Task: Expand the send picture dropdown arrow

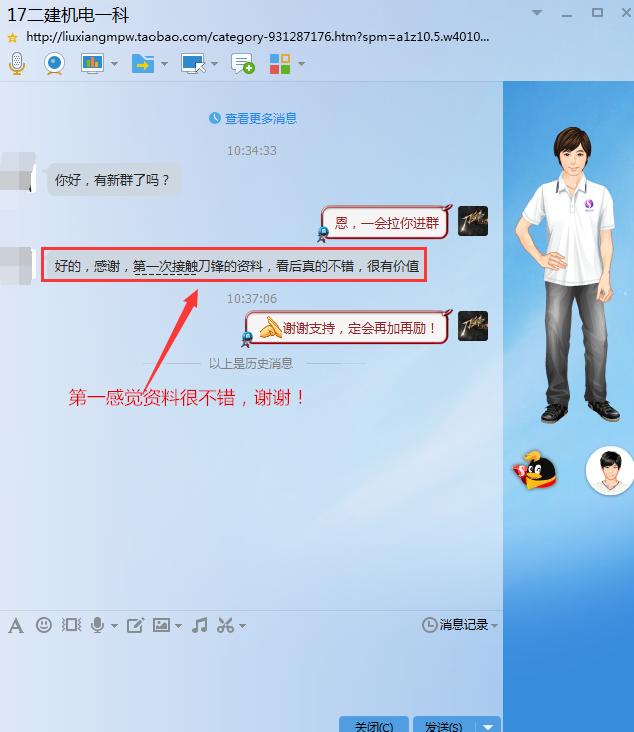Action: click(x=178, y=626)
